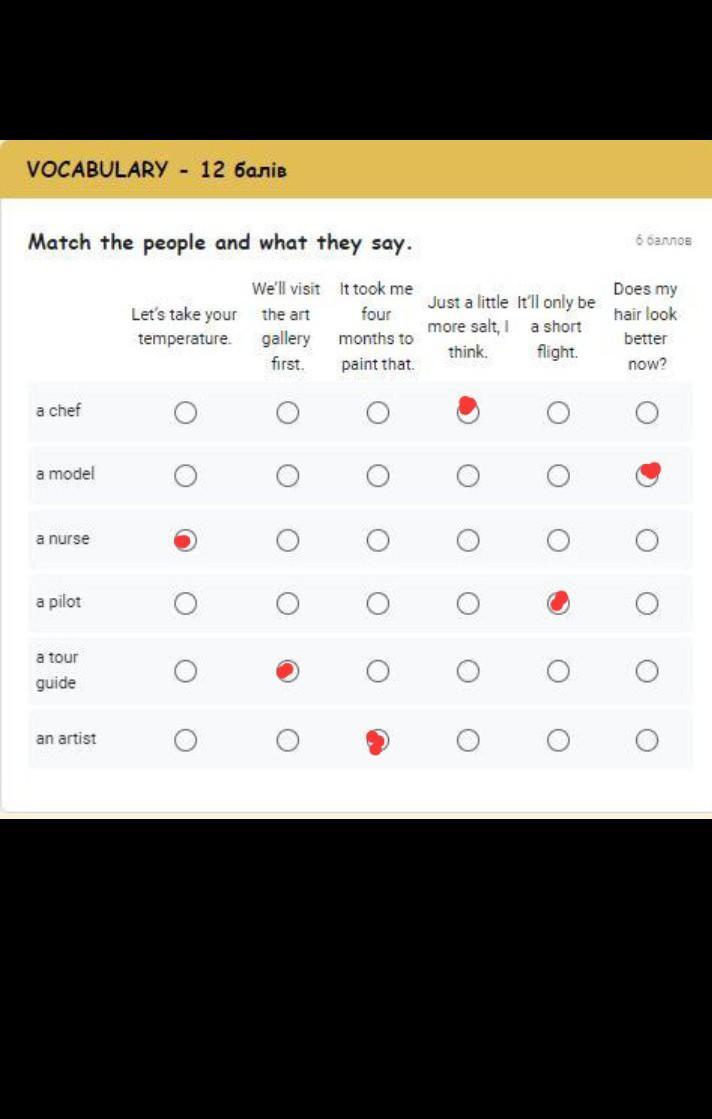Choose nurse row 'Let's take your temperature' radio
The image size is (712, 1119).
click(x=185, y=541)
